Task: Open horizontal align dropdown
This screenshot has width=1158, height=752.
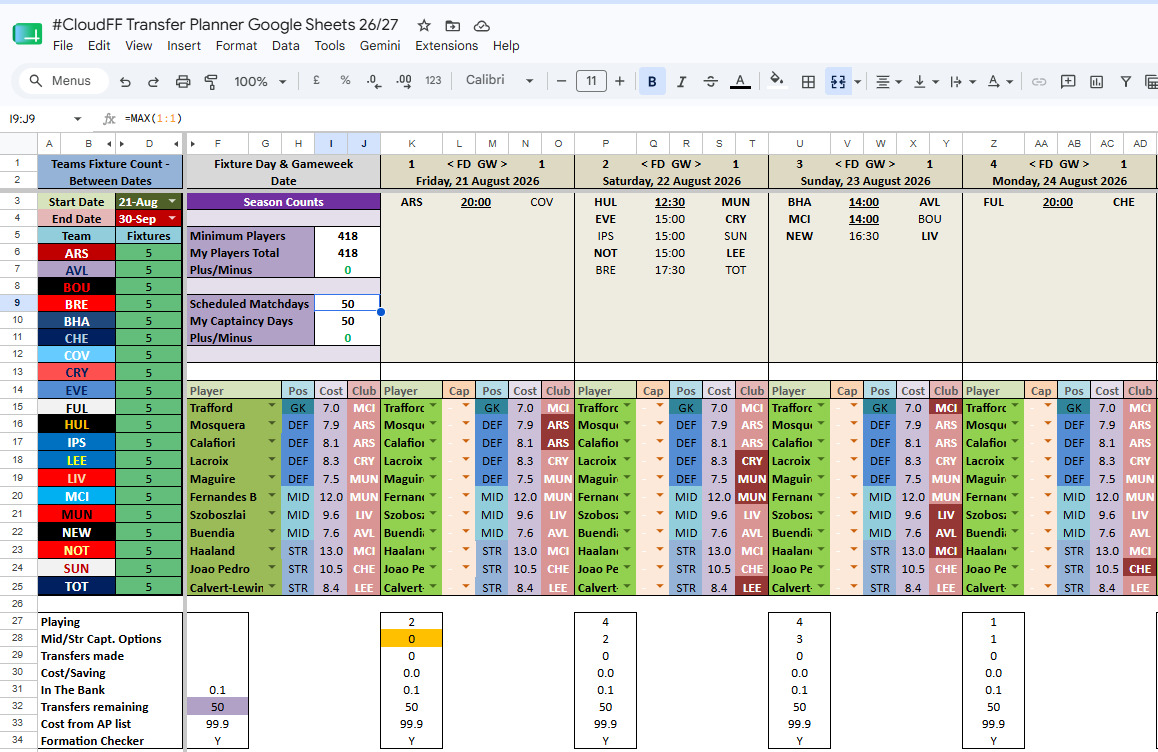Action: [888, 81]
